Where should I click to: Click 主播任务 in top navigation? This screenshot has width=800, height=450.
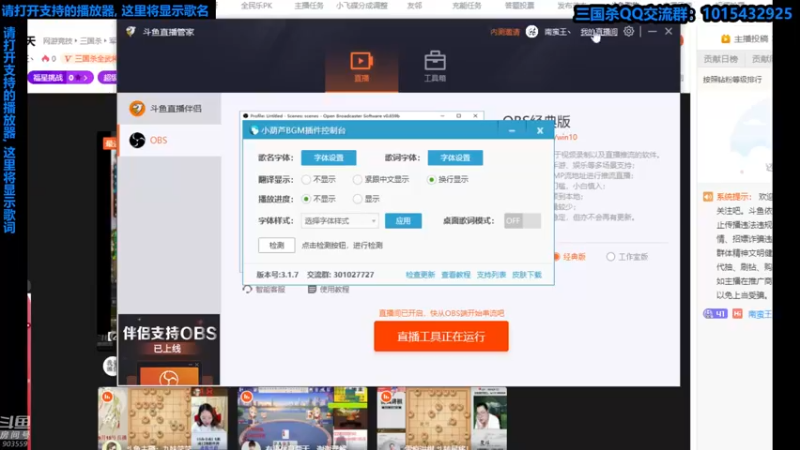(x=309, y=6)
